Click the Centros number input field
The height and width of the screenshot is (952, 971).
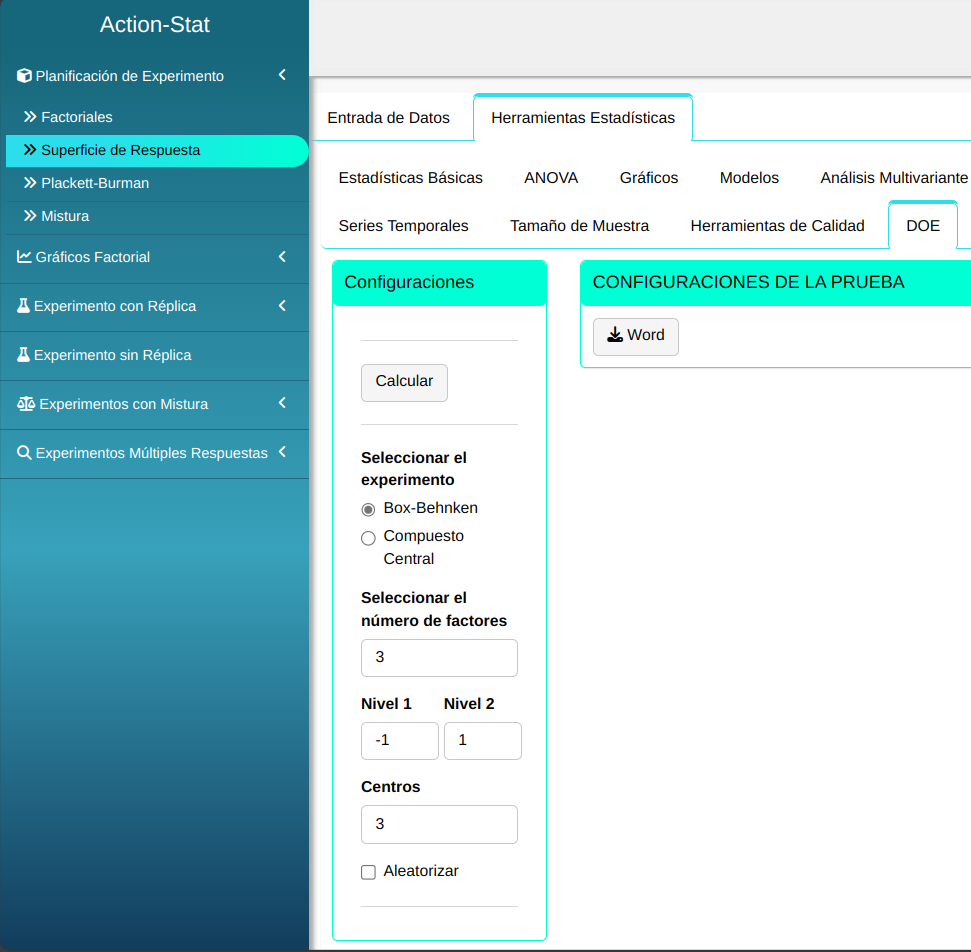pos(439,824)
